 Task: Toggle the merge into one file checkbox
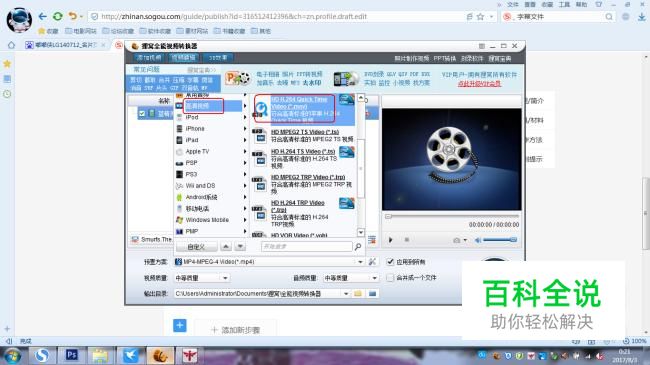coord(390,277)
